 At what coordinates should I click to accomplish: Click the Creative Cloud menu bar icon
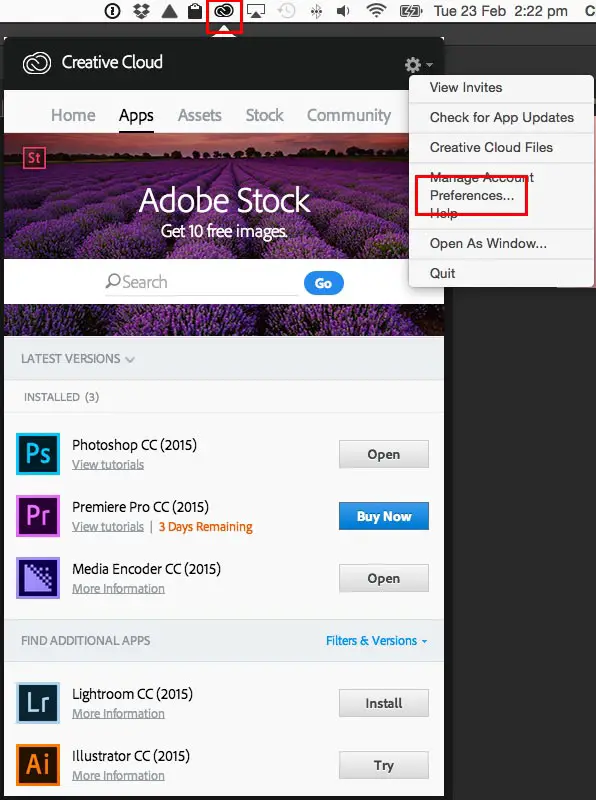click(224, 11)
